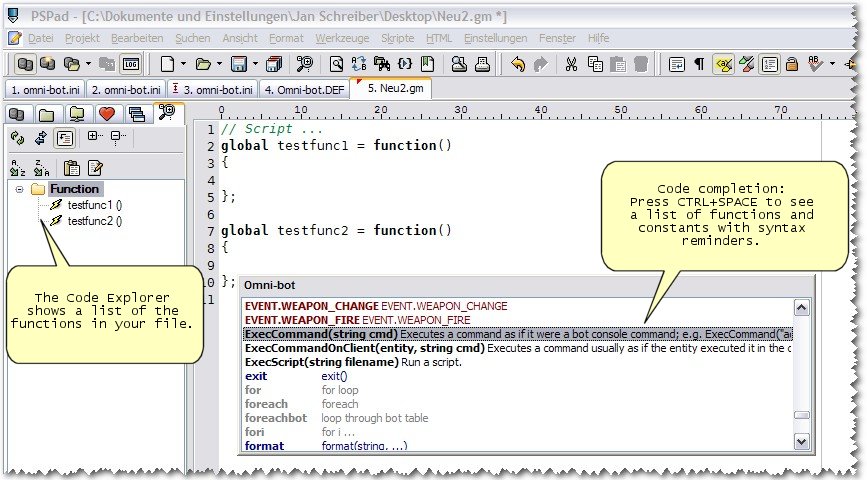
Task: Select testfunc2 () in code explorer
Action: point(95,221)
